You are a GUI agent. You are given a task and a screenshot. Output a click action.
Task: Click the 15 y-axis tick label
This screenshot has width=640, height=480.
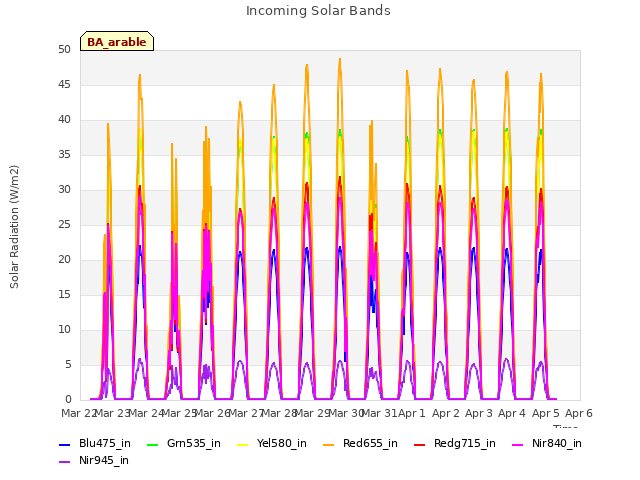[64, 295]
